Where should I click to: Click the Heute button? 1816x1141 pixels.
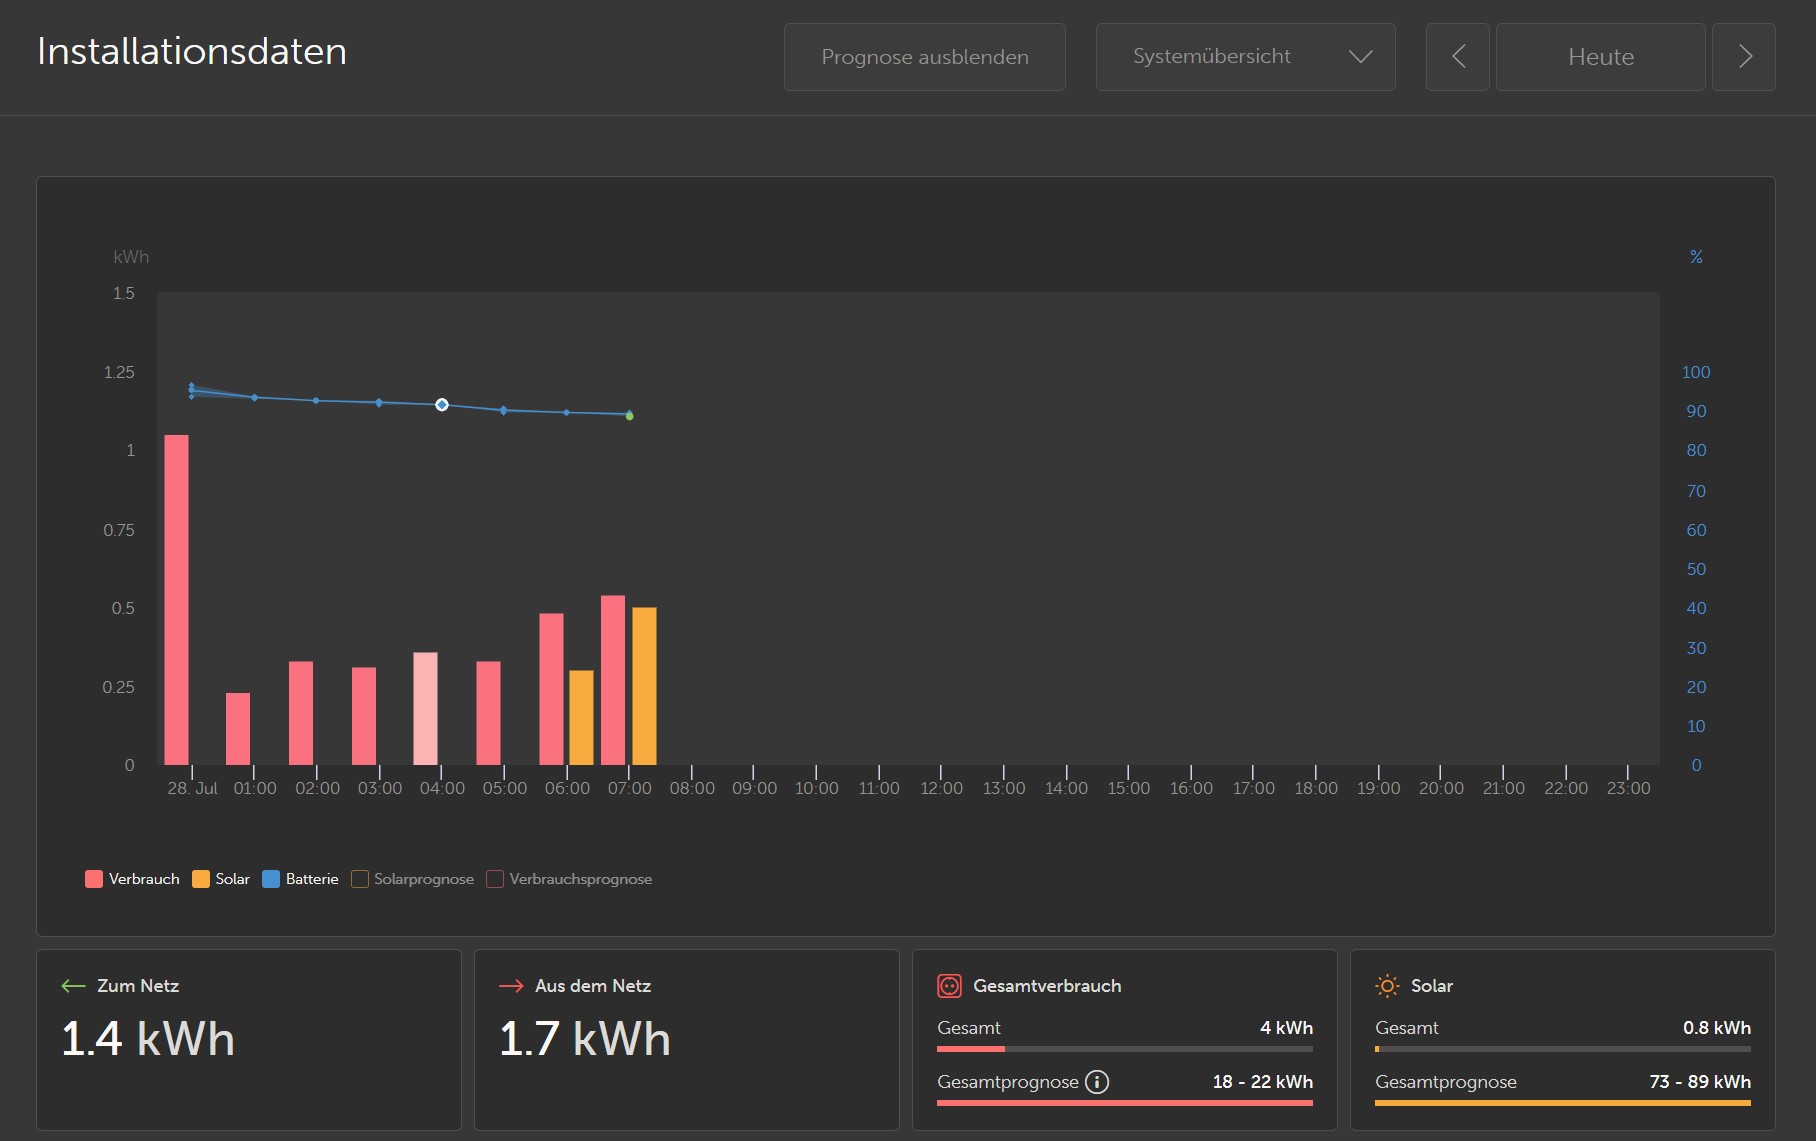pos(1601,57)
